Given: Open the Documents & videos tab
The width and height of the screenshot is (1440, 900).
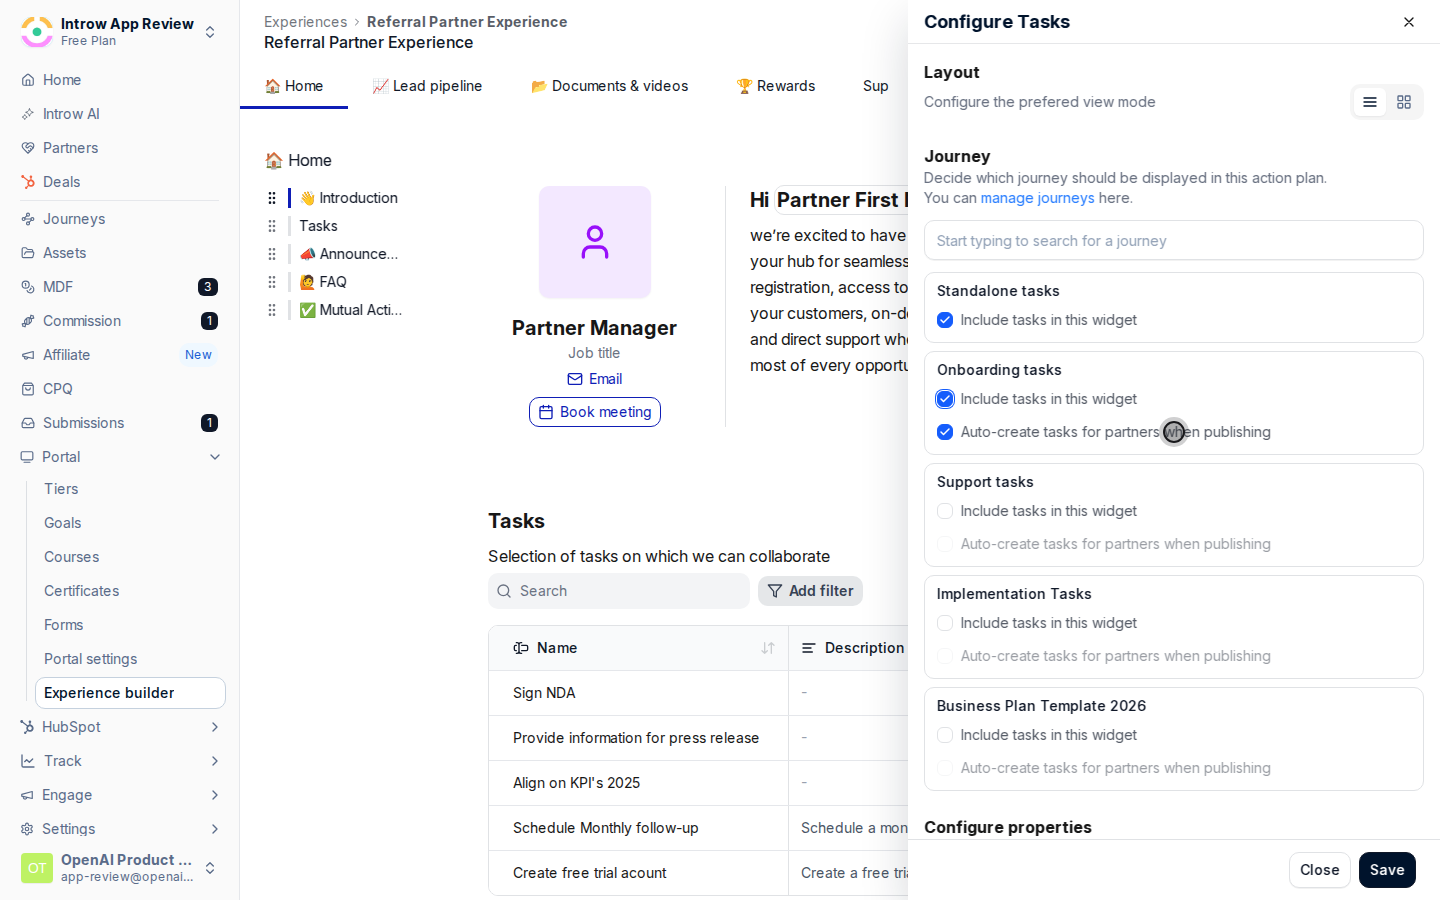Looking at the screenshot, I should tap(609, 86).
